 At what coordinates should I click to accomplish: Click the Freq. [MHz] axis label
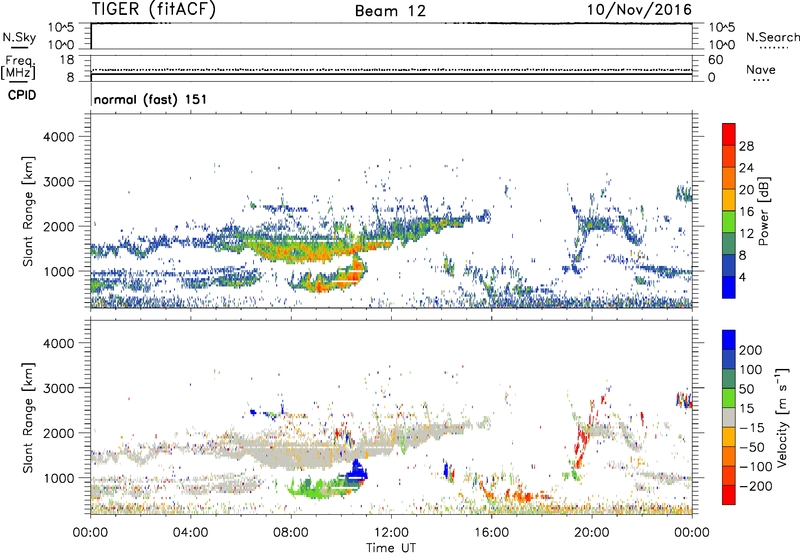point(18,67)
